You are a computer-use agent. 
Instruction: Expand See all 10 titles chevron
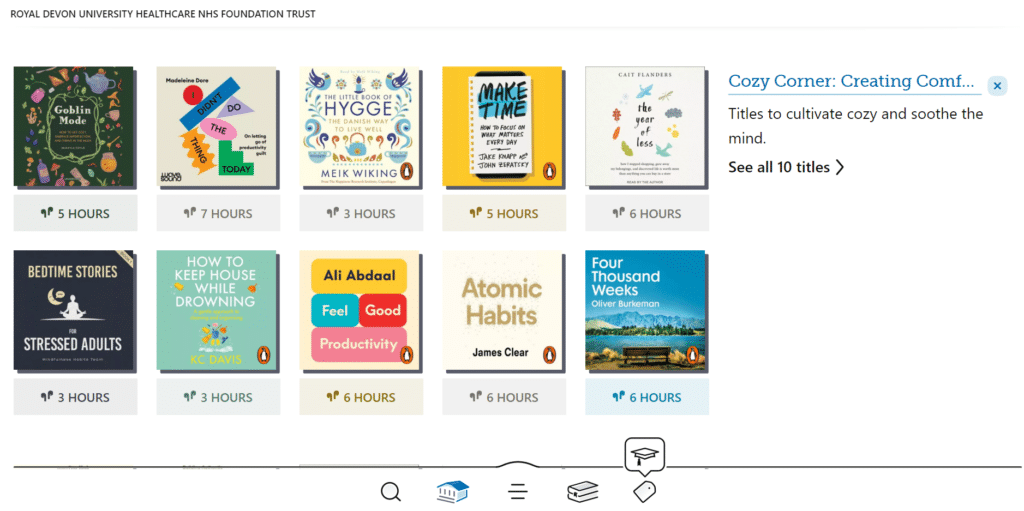click(786, 167)
